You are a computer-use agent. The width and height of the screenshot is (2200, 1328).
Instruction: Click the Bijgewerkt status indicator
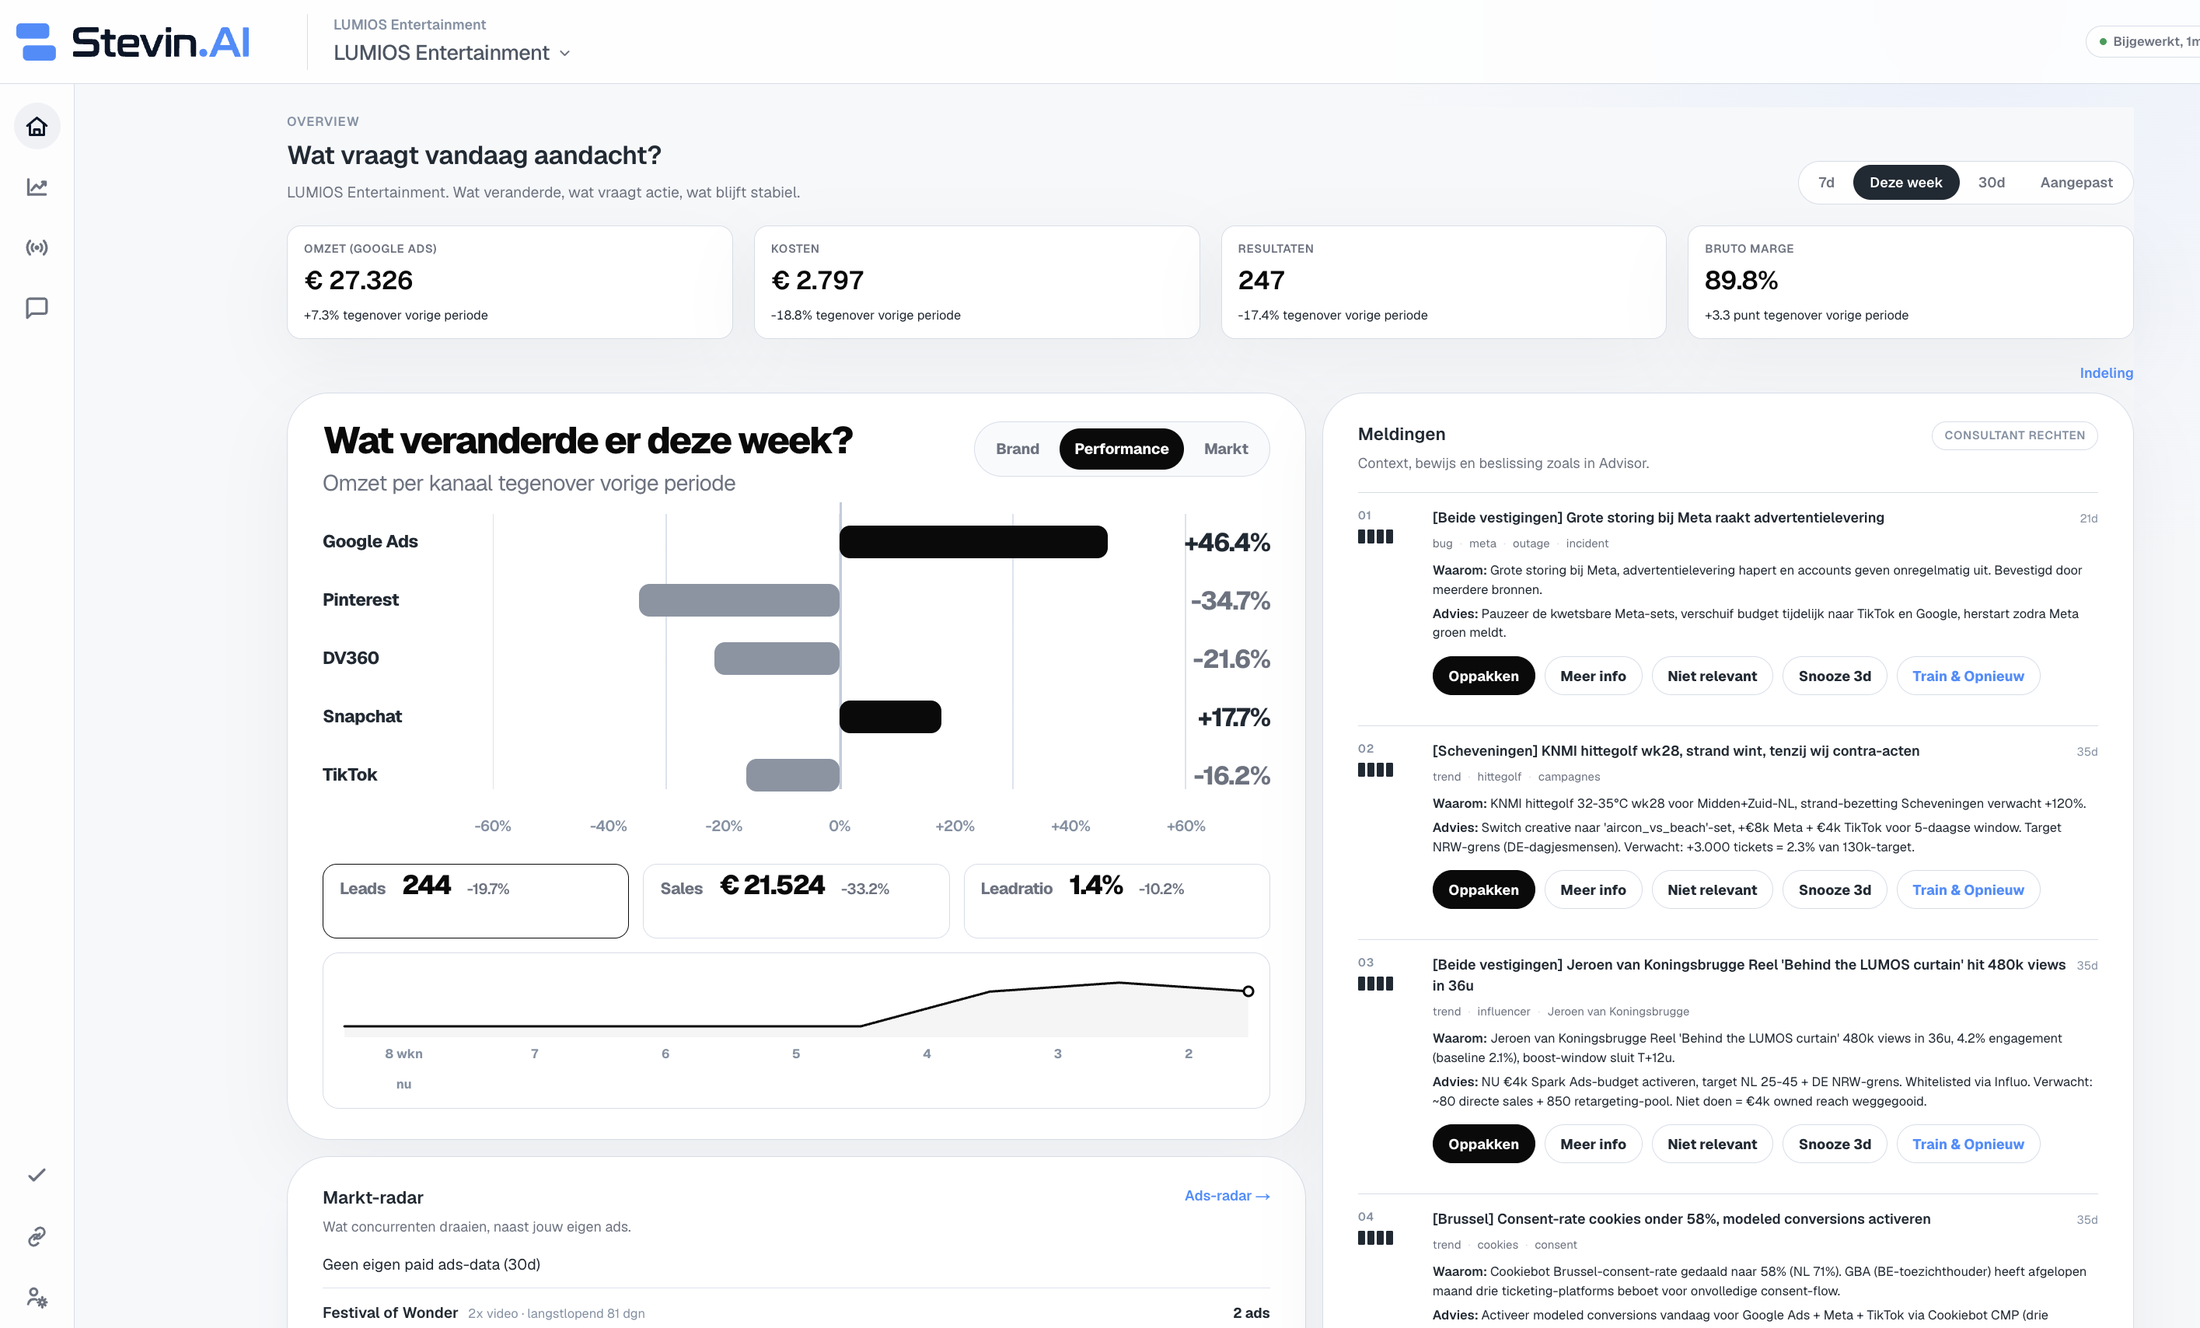[x=2144, y=42]
